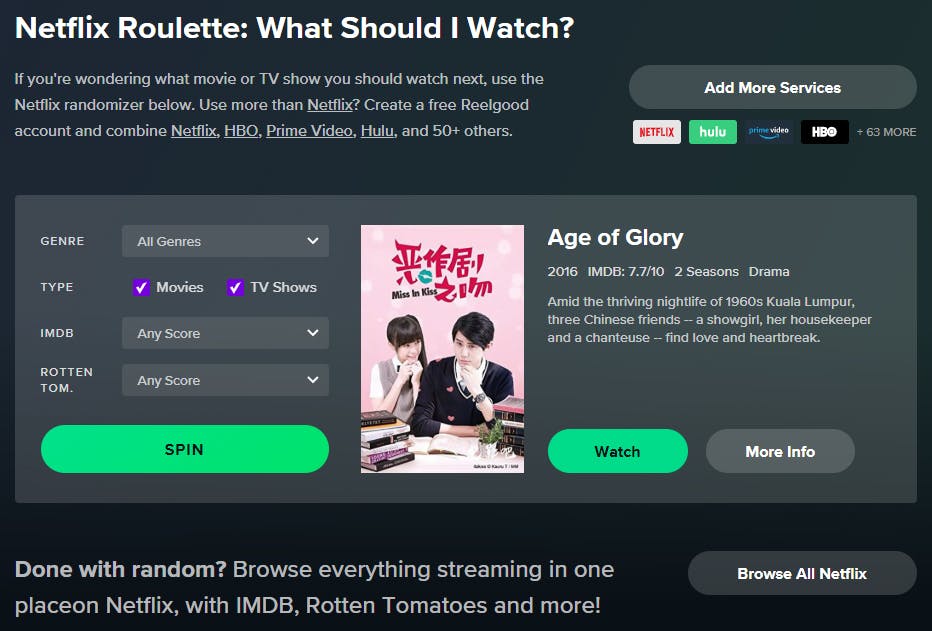This screenshot has height=631, width=932.
Task: Click the Prime Video service logo icon
Action: (769, 132)
